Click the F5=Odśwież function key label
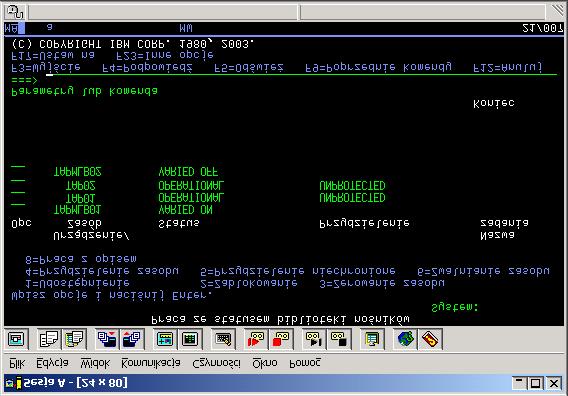568x396 pixels. 249,68
